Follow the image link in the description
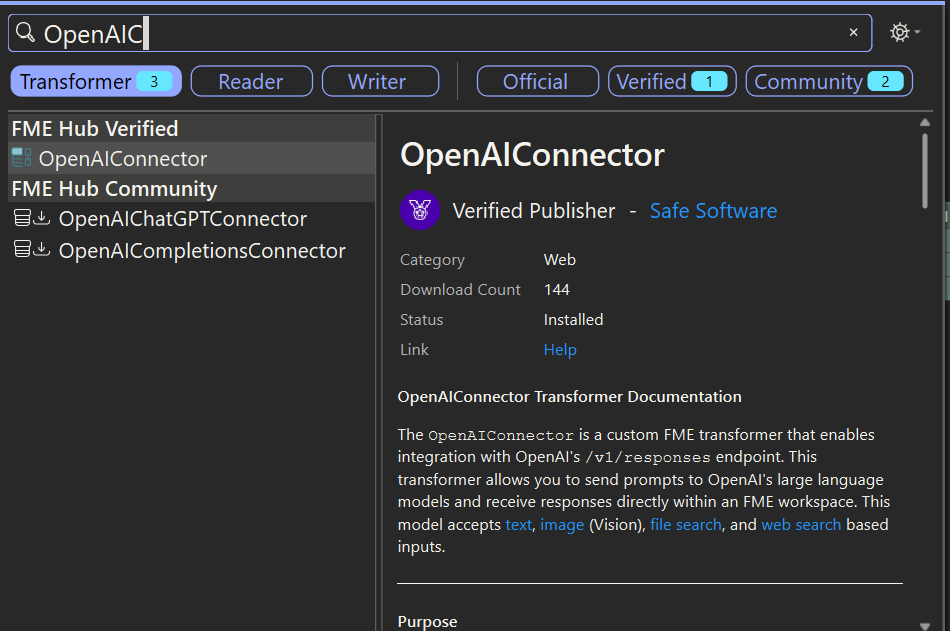Image resolution: width=950 pixels, height=631 pixels. (x=562, y=524)
